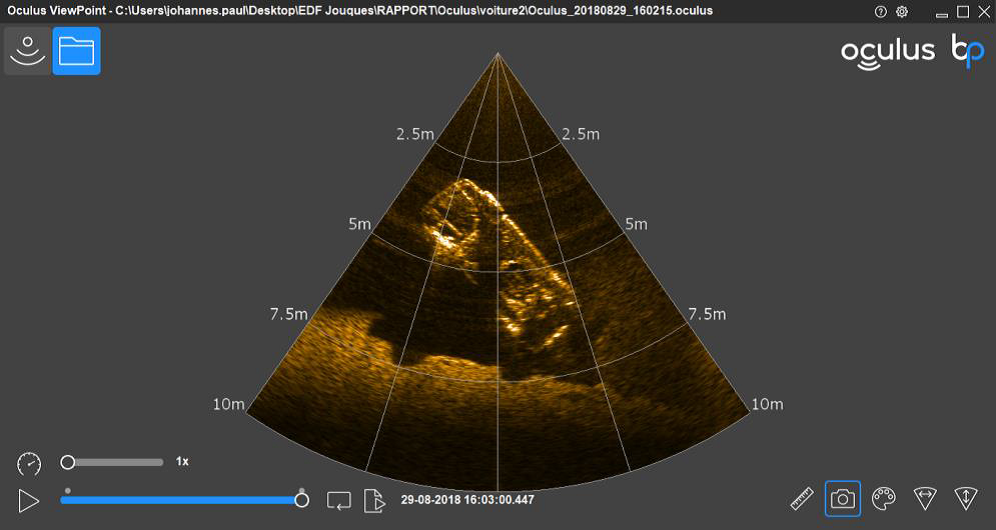Screen dimensions: 996x530
Task: Open the color palette selector
Action: [884, 499]
